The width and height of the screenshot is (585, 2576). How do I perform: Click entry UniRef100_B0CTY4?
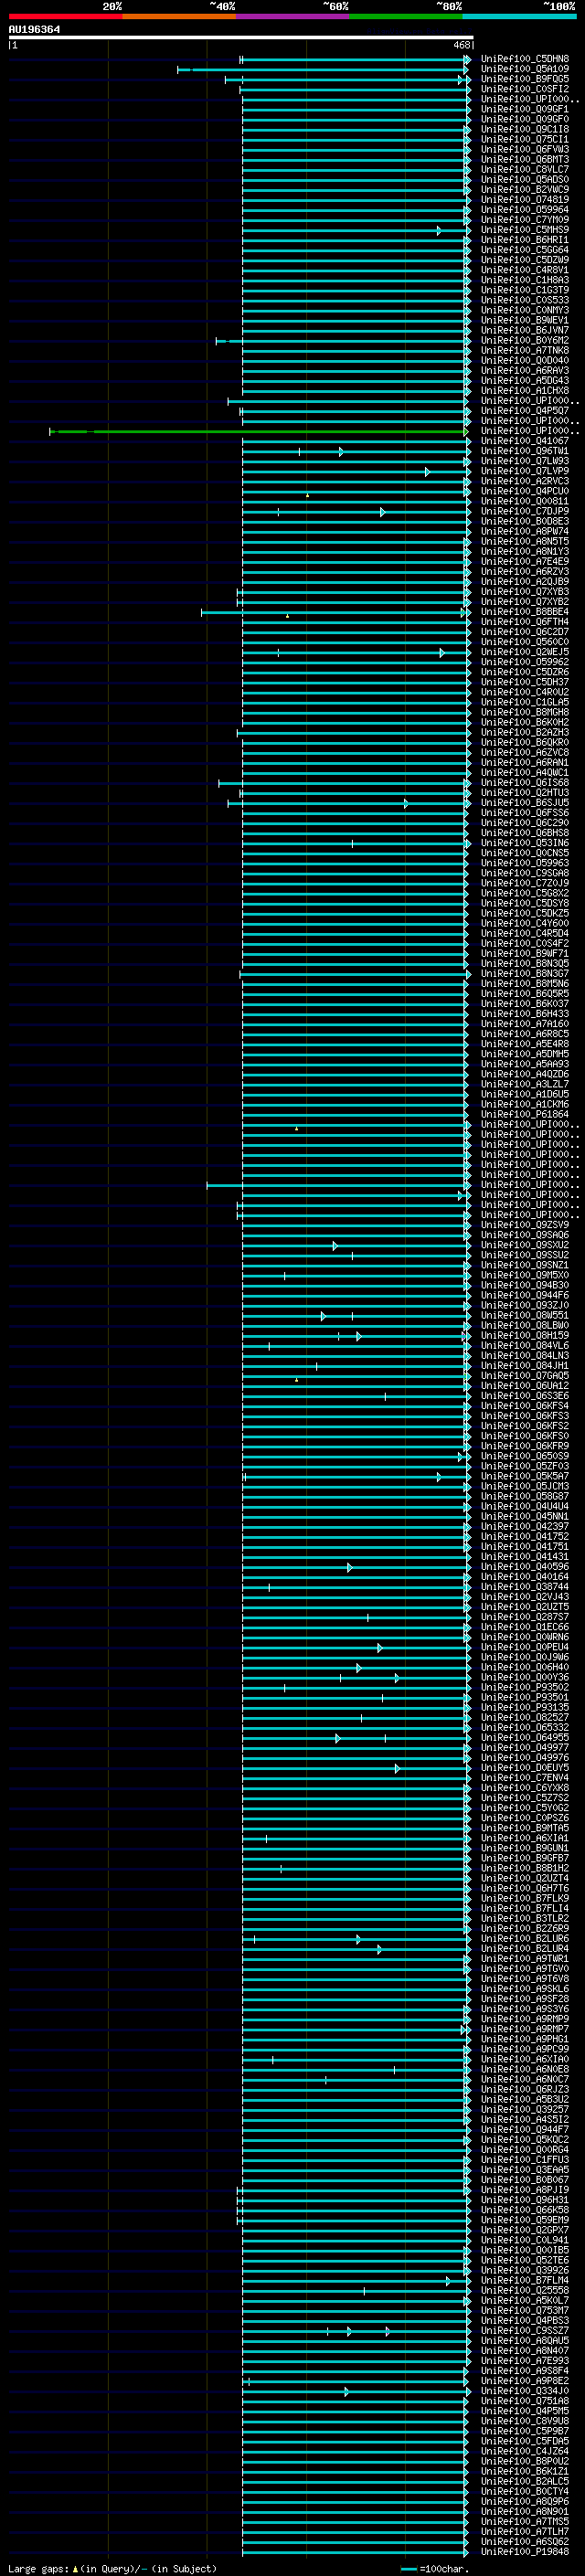click(x=525, y=2491)
